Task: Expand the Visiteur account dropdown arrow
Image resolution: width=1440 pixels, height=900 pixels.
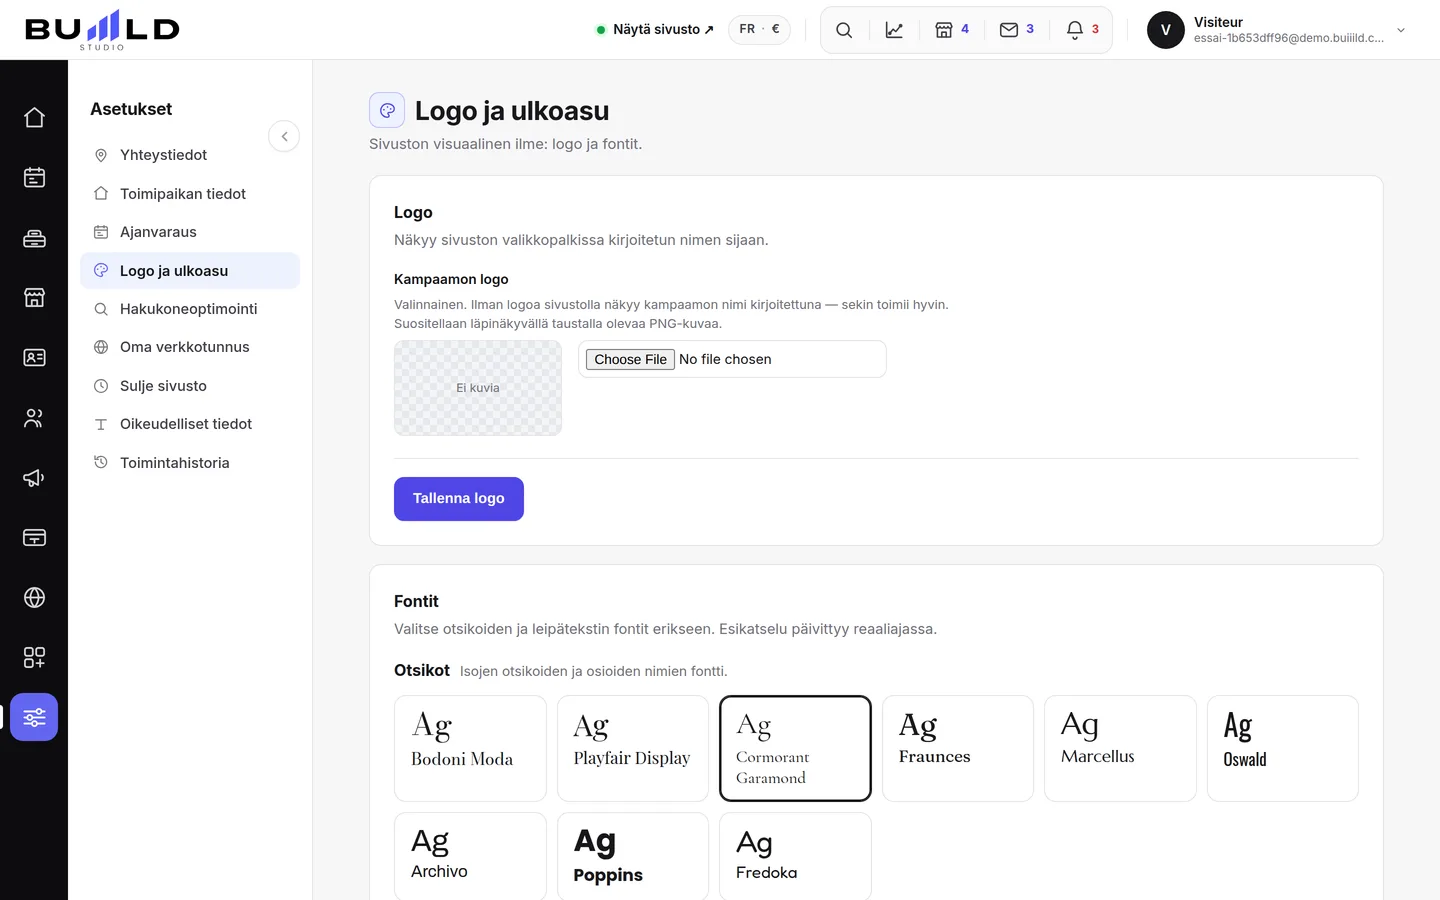Action: tap(1401, 30)
